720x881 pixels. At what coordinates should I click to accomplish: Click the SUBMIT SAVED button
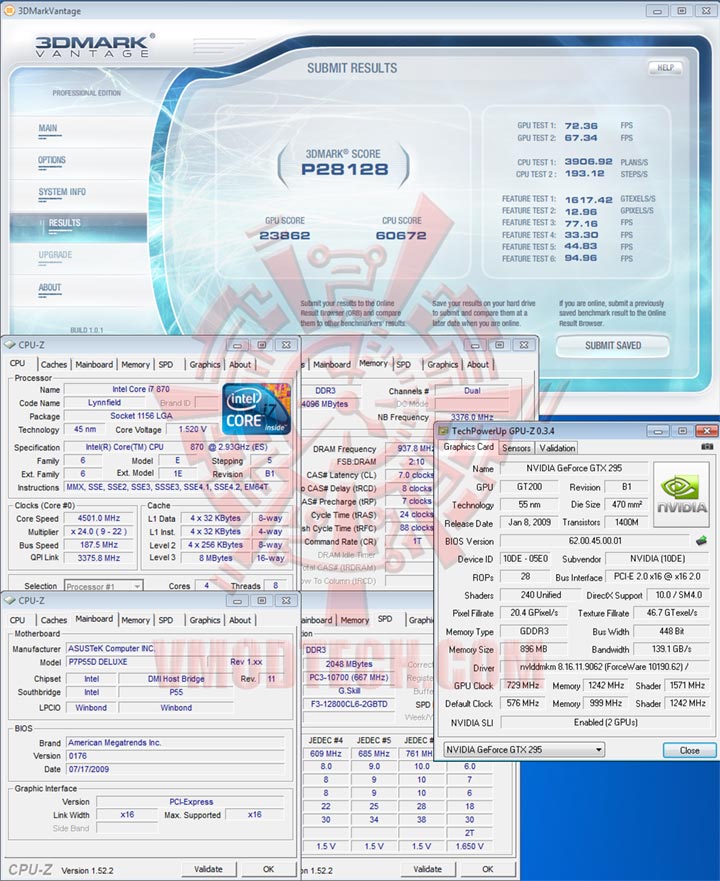613,346
